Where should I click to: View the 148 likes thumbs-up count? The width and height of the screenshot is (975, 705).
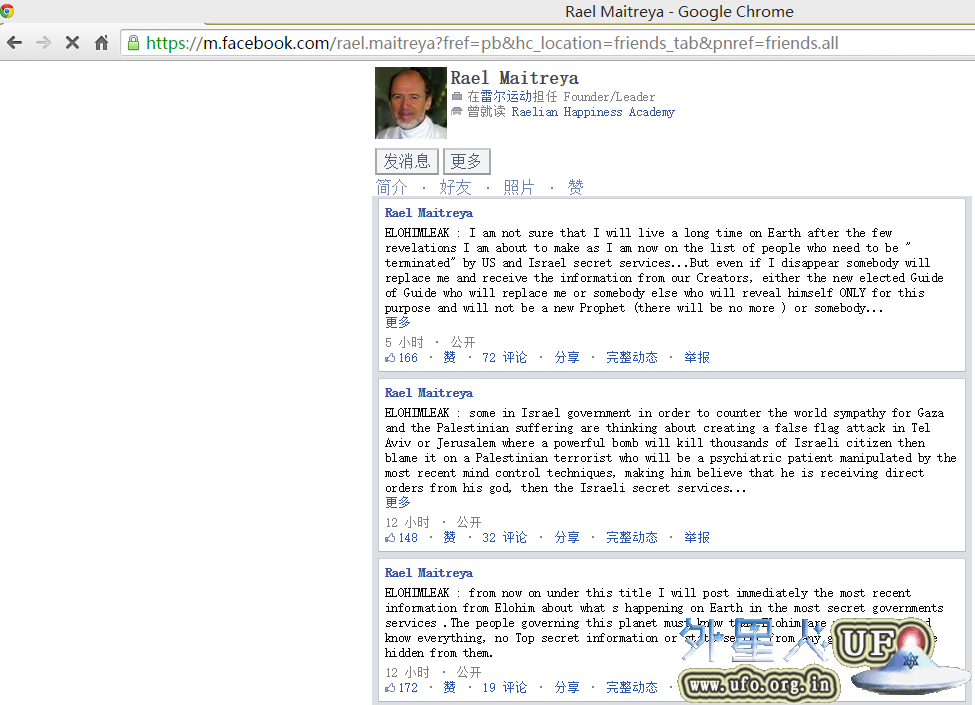pyautogui.click(x=402, y=538)
